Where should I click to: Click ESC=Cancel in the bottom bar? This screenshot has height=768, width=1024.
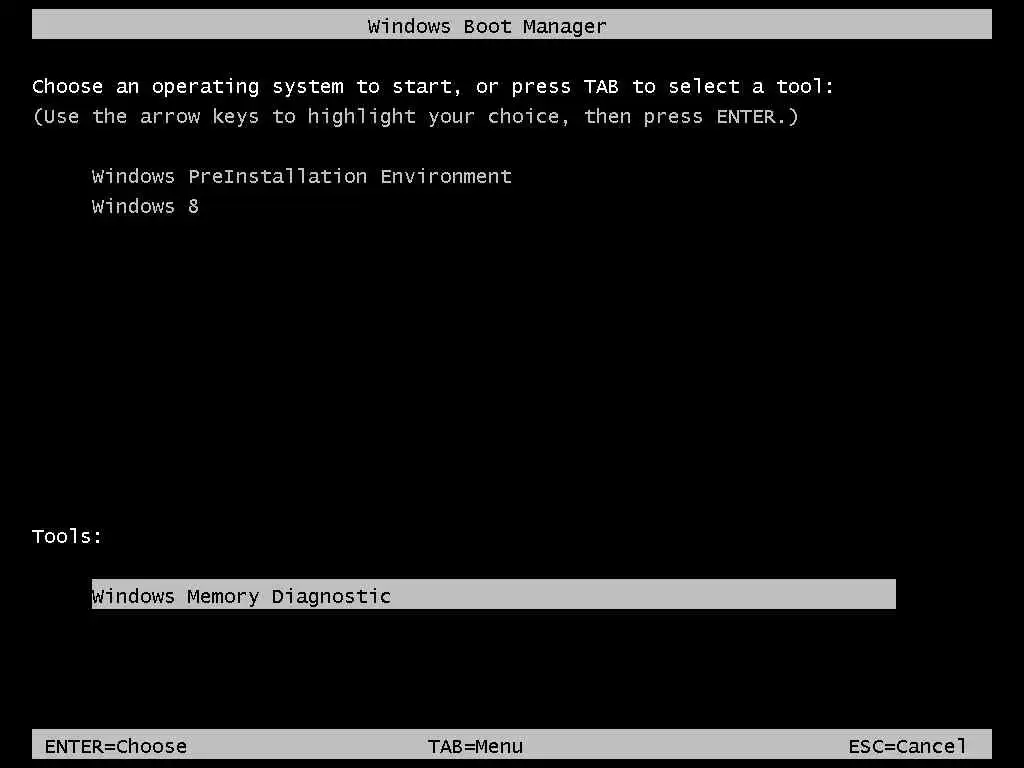coord(907,746)
